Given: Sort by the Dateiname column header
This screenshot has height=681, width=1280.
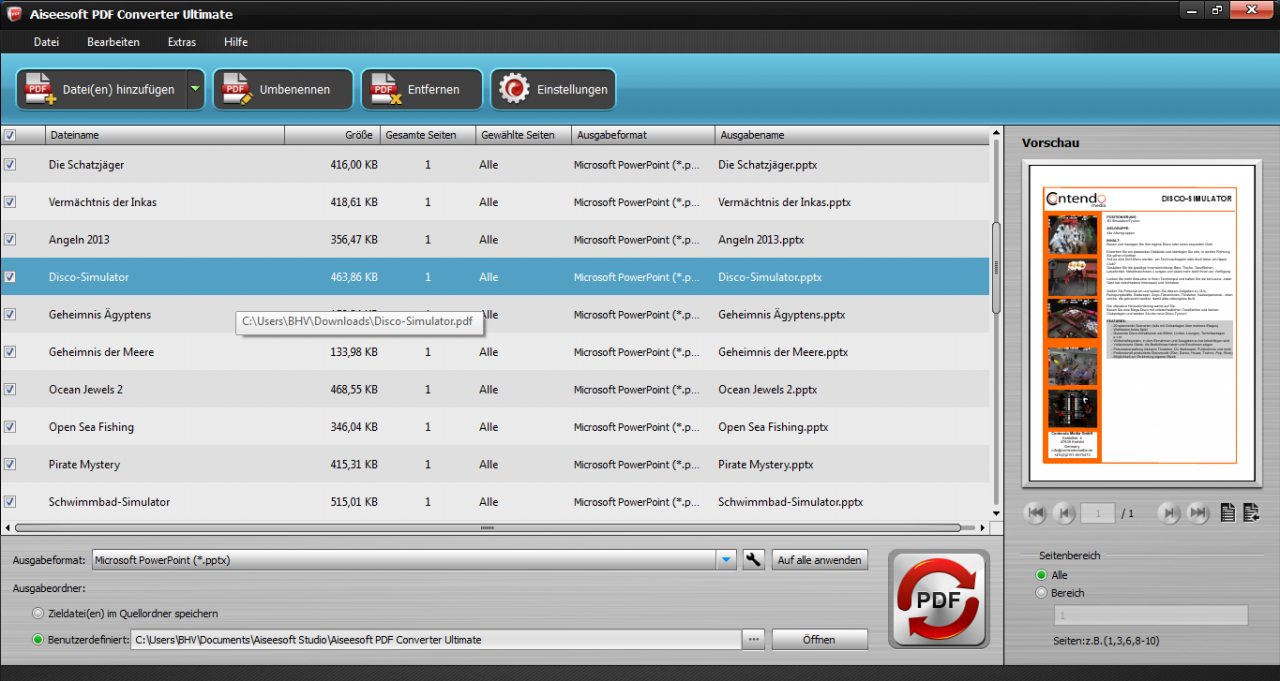Looking at the screenshot, I should (165, 135).
